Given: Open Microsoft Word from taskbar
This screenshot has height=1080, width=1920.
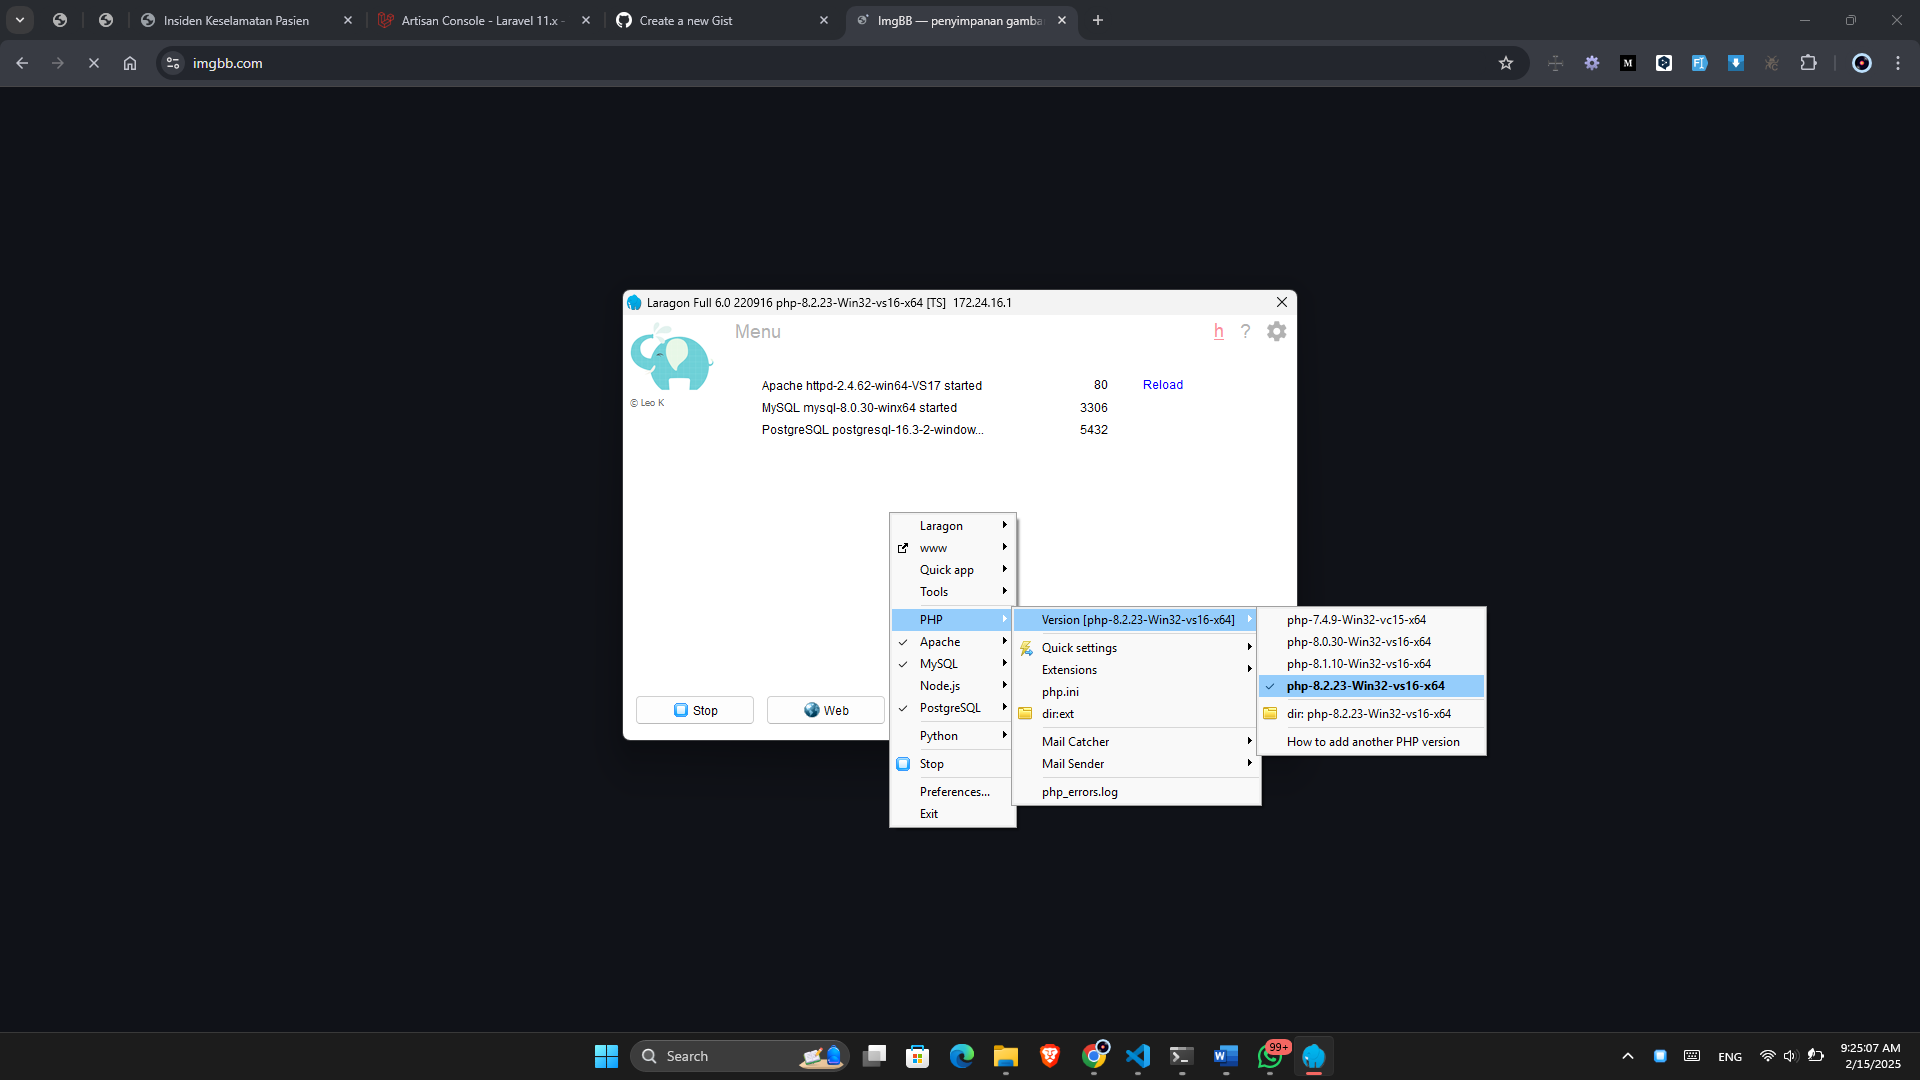Looking at the screenshot, I should [x=1226, y=1056].
